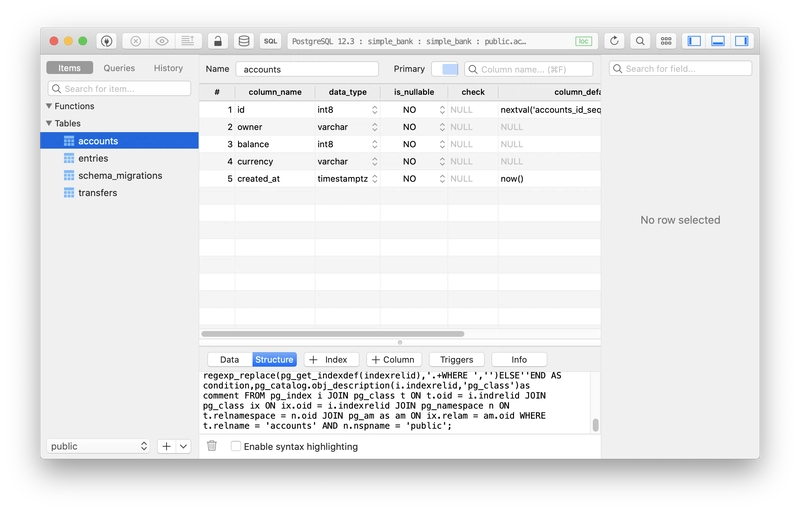800x512 pixels.
Task: Click the connection path bar PostgreSQL 12.3
Action: tap(442, 41)
